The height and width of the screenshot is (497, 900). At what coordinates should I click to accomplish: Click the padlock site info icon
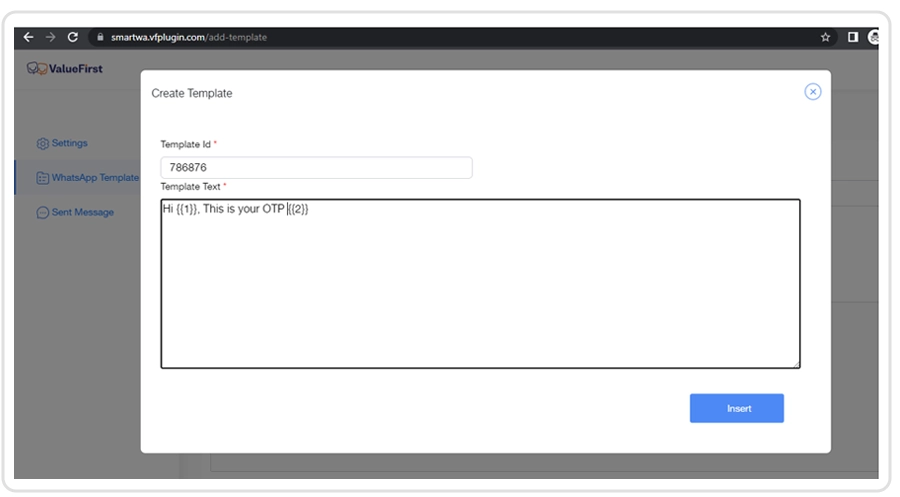coord(99,37)
